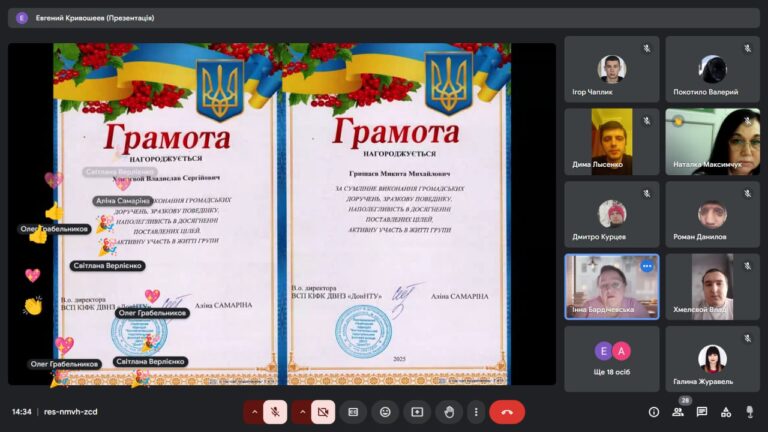Screen dimensions: 768x432
Task: Click muted mic icon on Роман Данилов tile
Action: (x=747, y=193)
